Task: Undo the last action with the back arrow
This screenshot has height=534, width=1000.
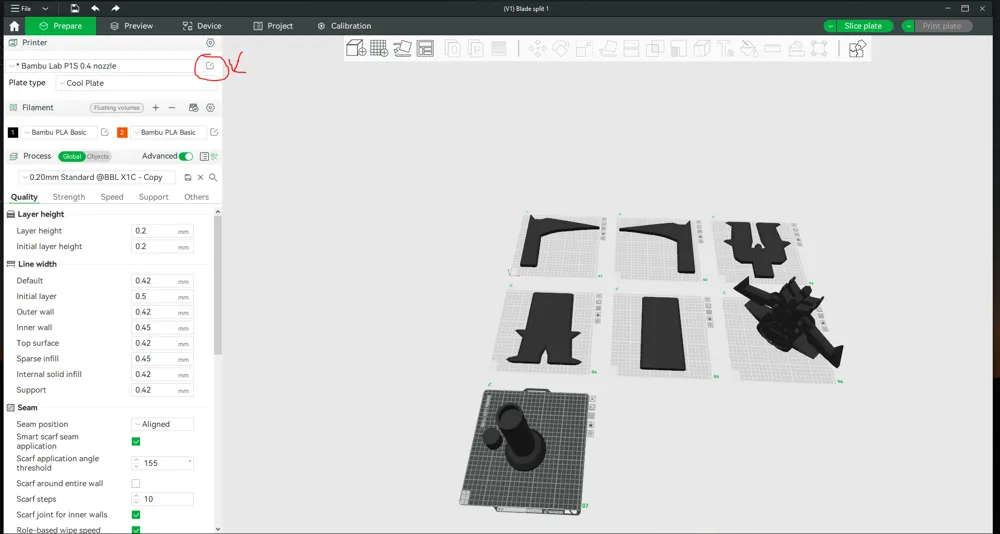Action: coord(95,8)
